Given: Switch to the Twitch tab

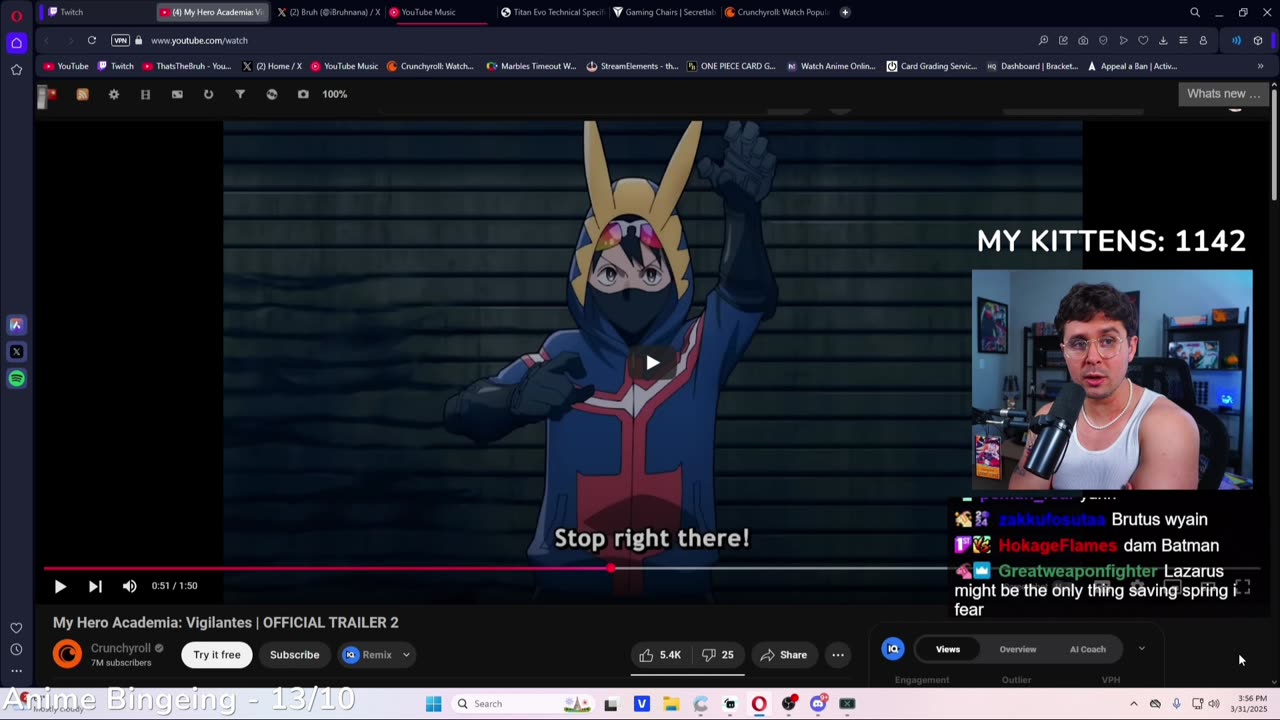Looking at the screenshot, I should coord(96,12).
